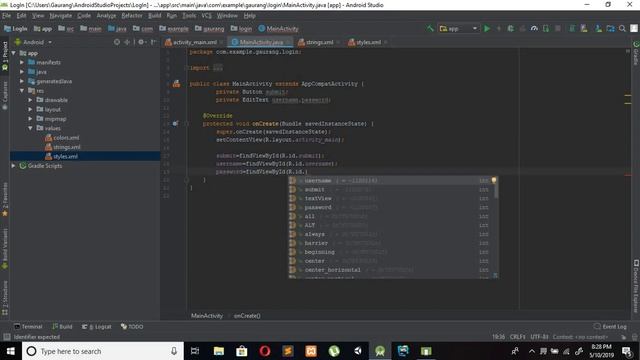Open Project Structure icon in toolbar
640x360 pixels.
[610, 29]
